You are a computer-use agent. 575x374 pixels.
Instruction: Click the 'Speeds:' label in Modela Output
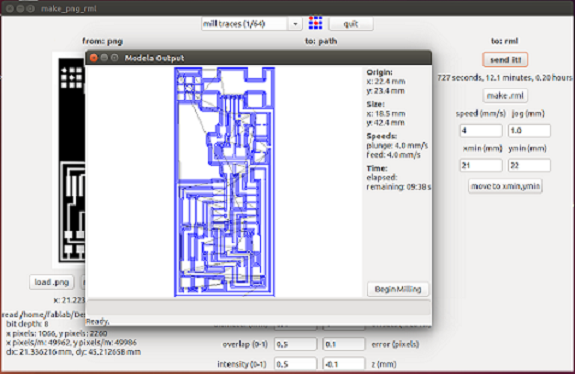pyautogui.click(x=382, y=136)
